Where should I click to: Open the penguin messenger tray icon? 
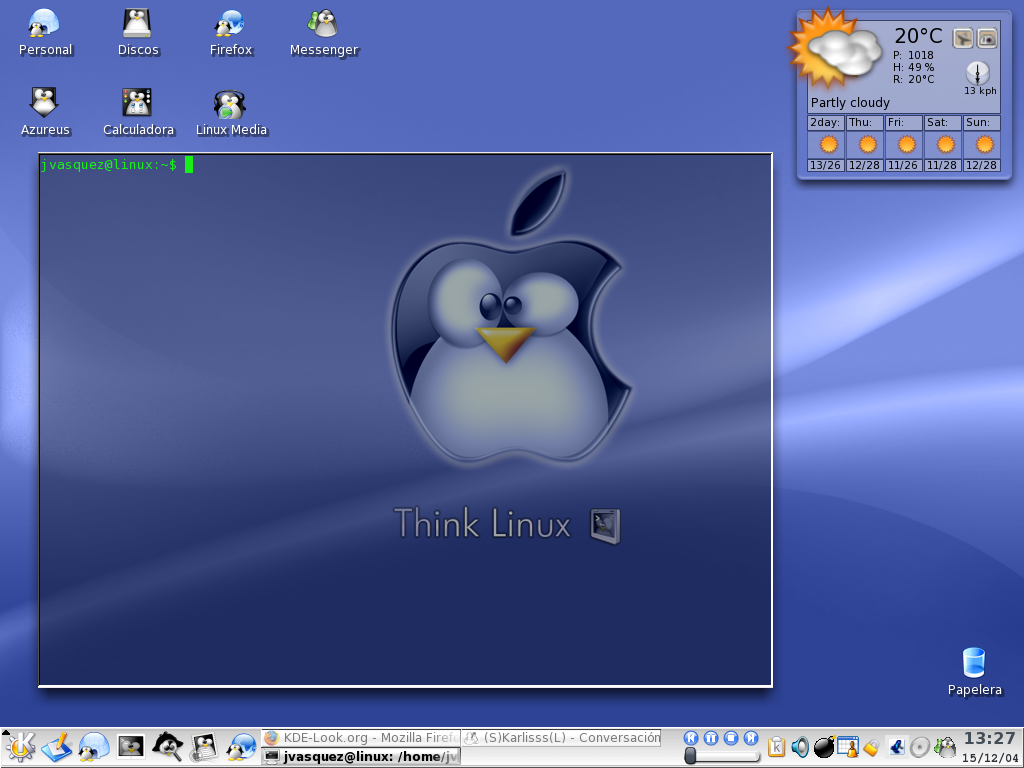[944, 746]
